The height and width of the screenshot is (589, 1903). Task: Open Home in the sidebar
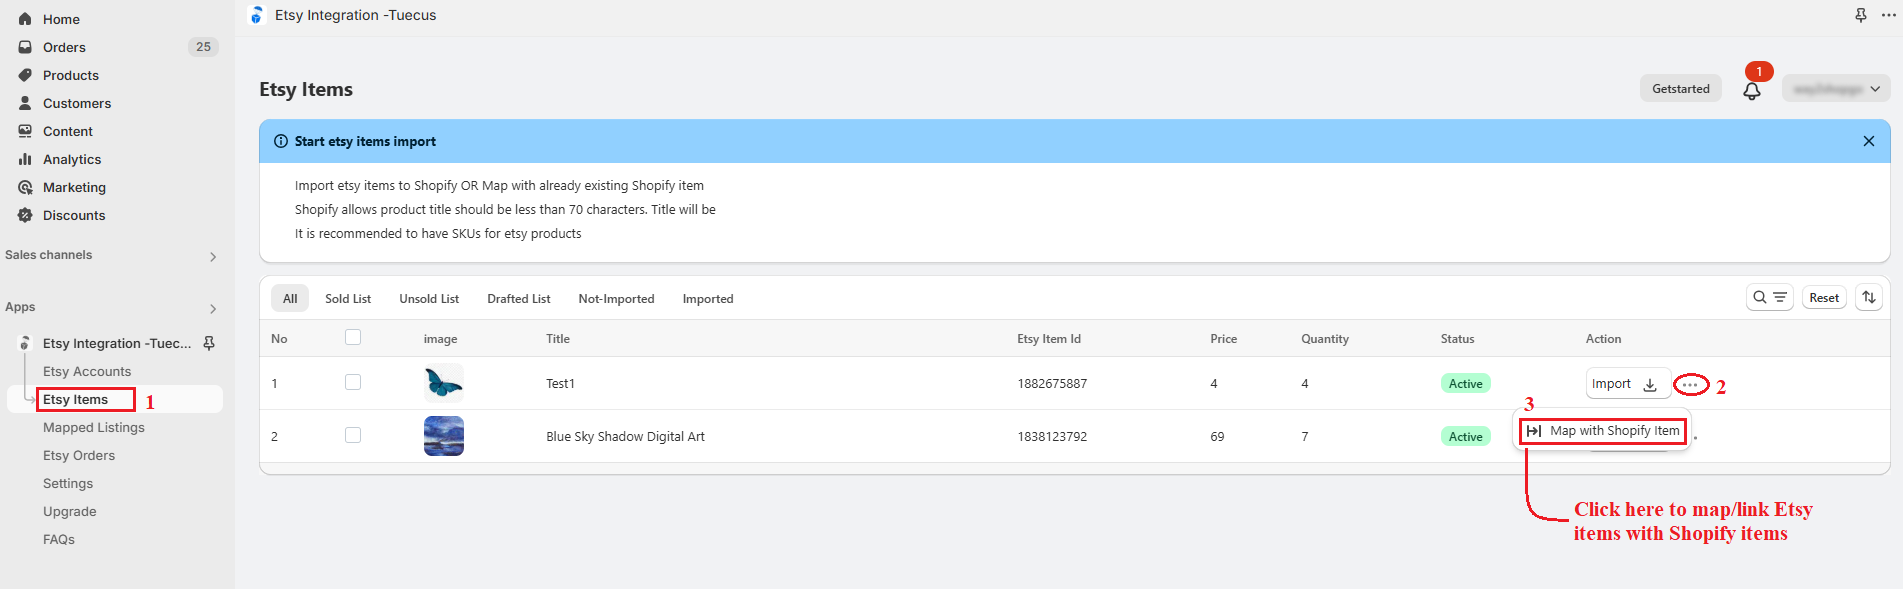coord(61,19)
